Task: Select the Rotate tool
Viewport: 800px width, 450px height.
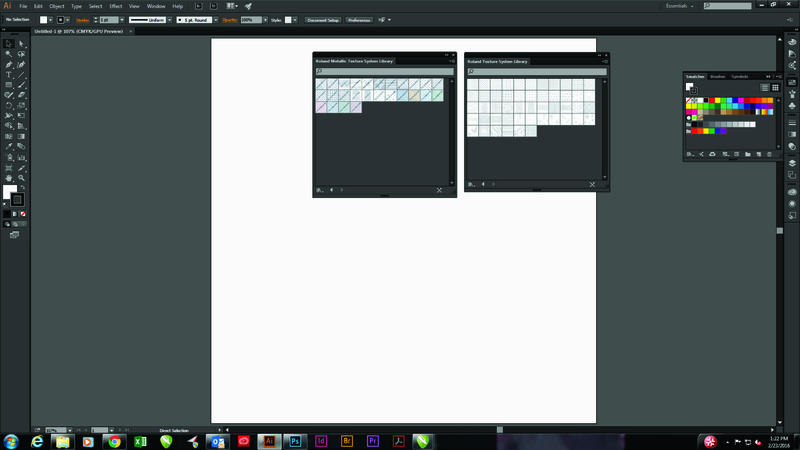Action: [9, 106]
